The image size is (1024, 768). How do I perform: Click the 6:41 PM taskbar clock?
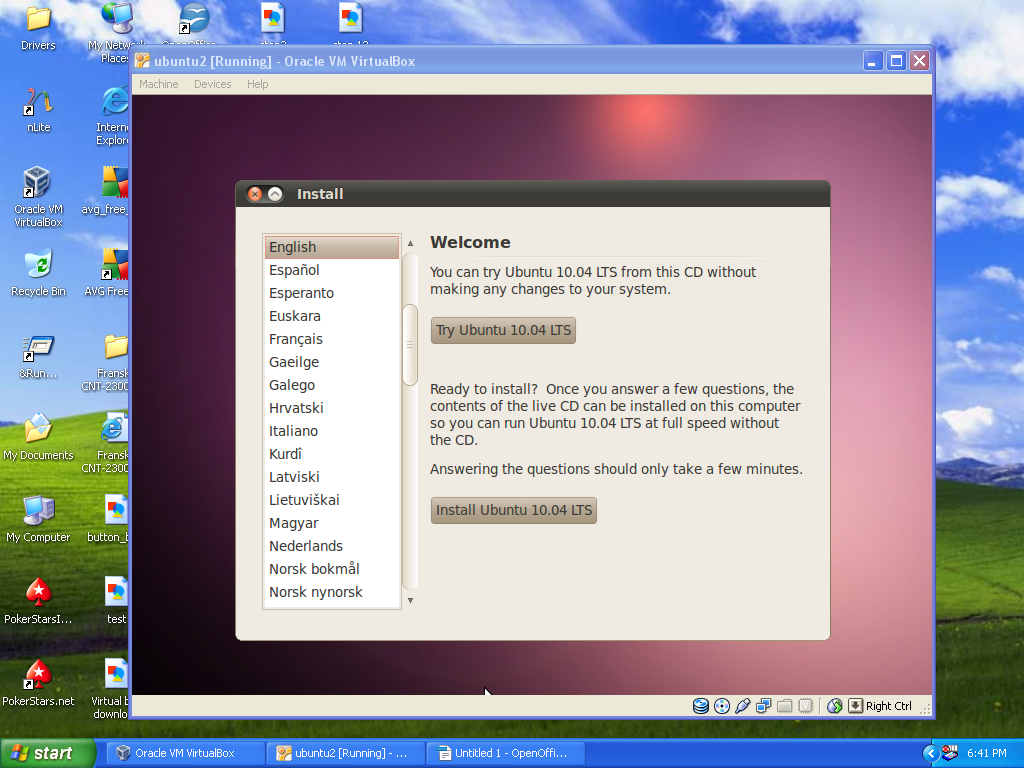[x=986, y=753]
